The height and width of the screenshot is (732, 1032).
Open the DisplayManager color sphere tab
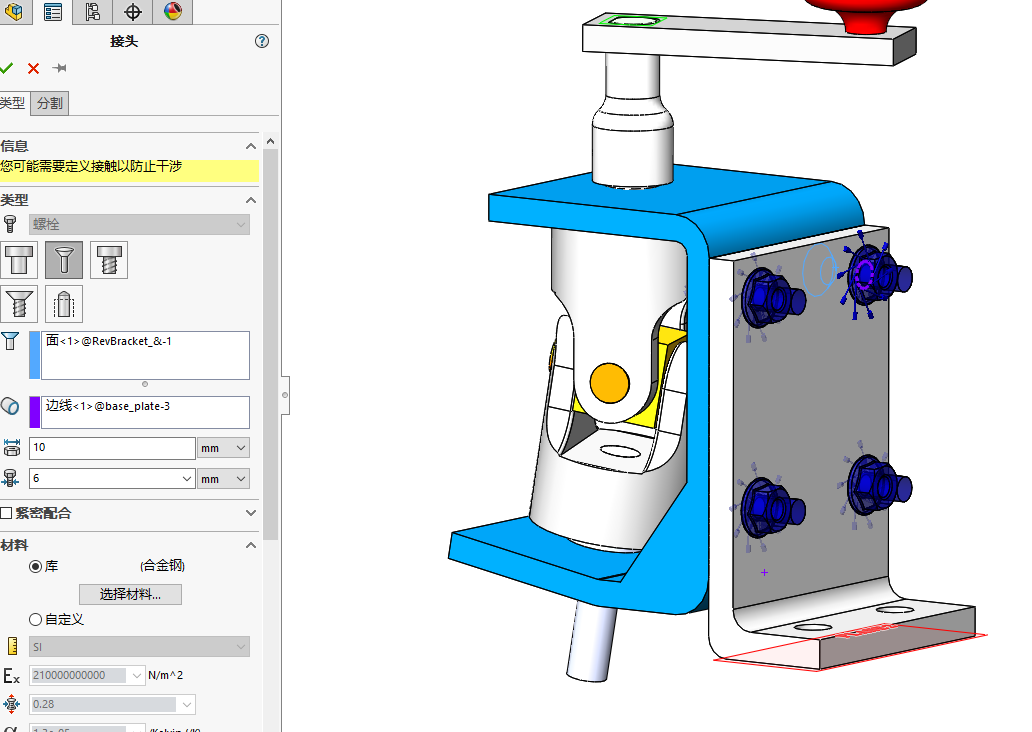[x=172, y=11]
